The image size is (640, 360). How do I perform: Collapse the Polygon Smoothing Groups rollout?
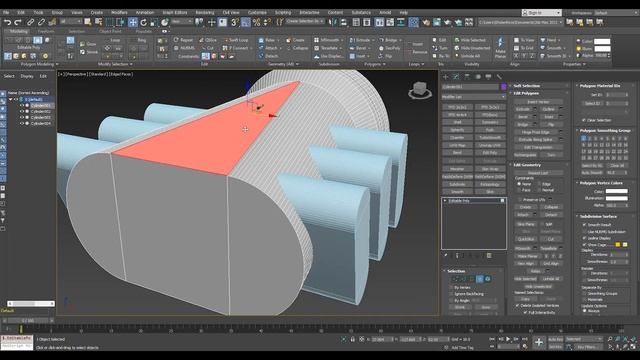coord(605,131)
